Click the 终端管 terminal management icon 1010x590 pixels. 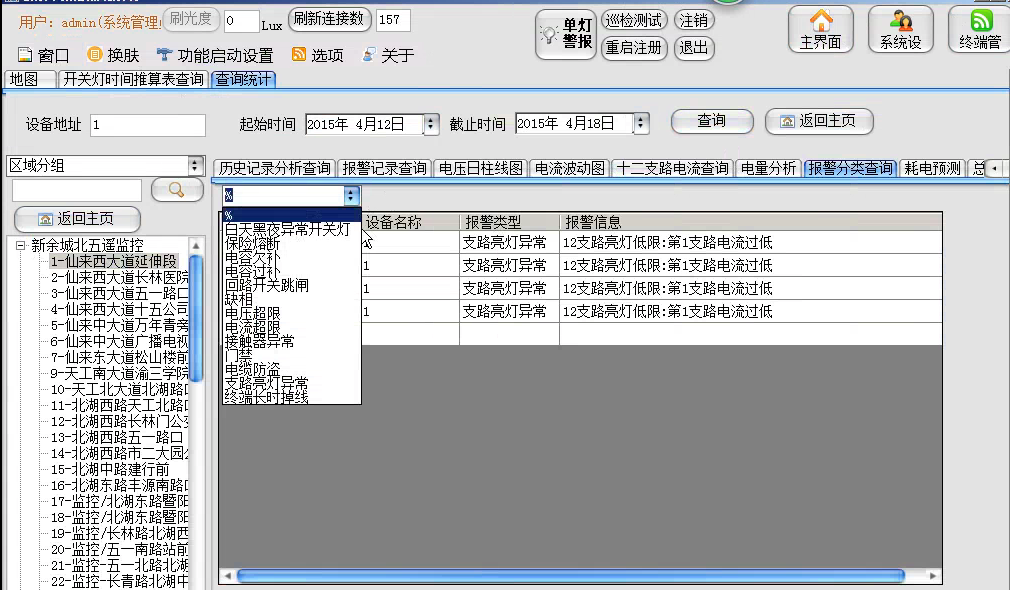tap(980, 29)
